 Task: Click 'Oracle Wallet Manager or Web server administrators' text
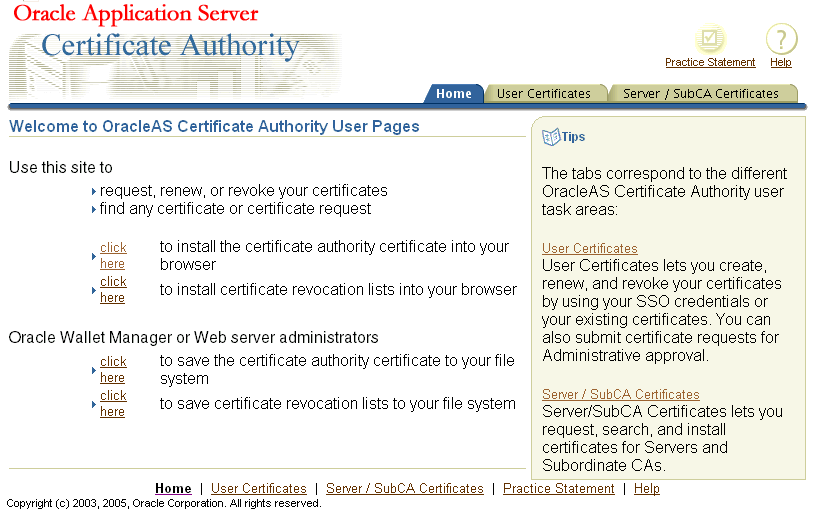point(194,337)
